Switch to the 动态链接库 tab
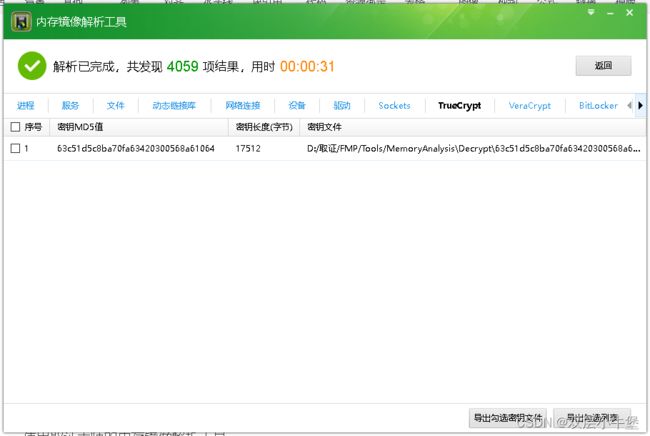Image resolution: width=650 pixels, height=436 pixels. click(174, 106)
